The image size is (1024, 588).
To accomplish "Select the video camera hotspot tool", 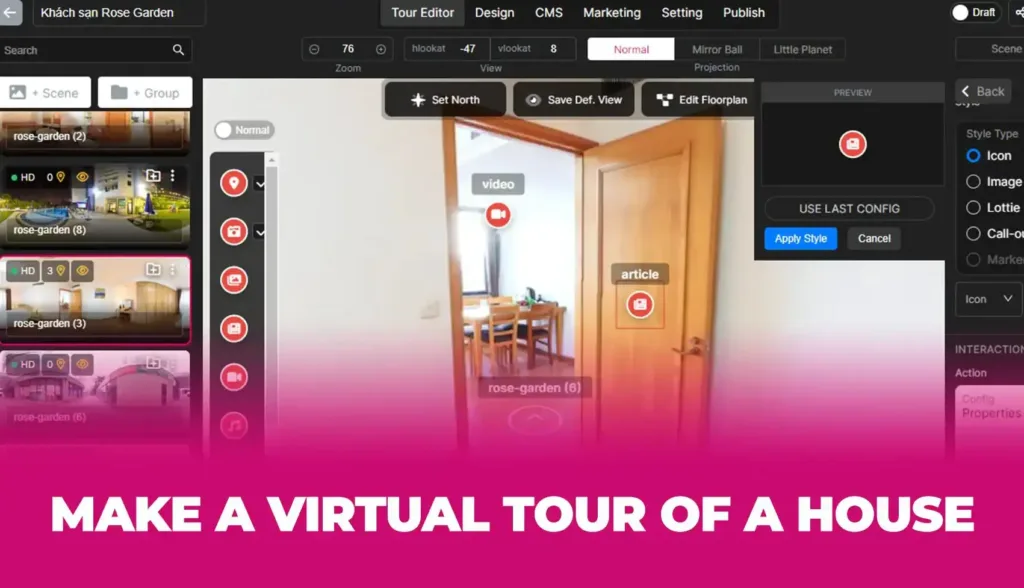I will tap(234, 377).
